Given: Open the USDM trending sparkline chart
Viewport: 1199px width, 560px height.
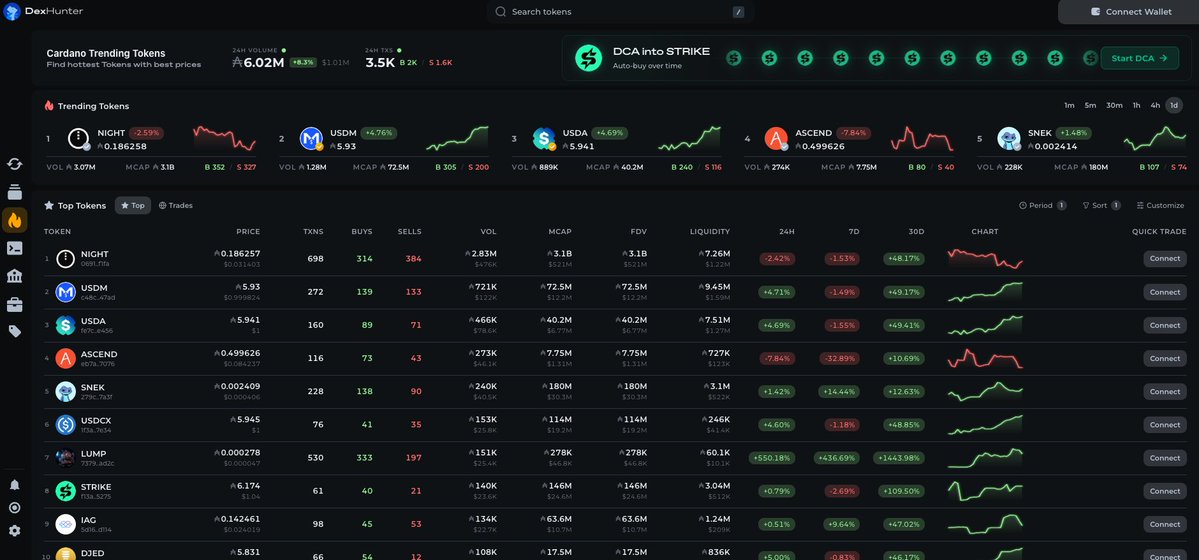Looking at the screenshot, I should click(457, 138).
